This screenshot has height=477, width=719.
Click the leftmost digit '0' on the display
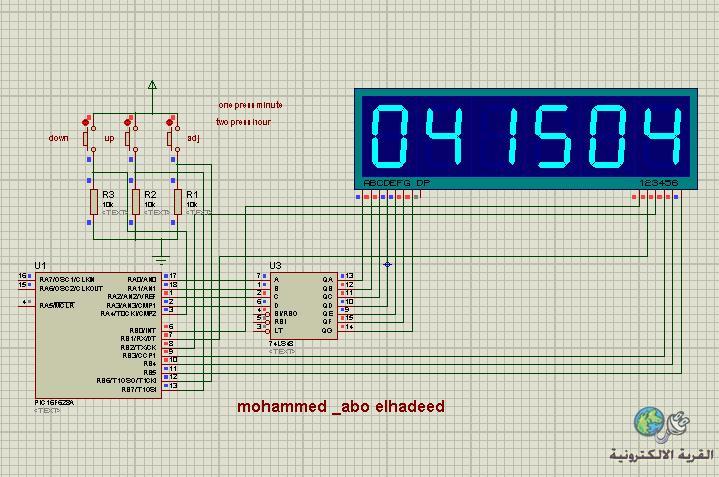(389, 136)
